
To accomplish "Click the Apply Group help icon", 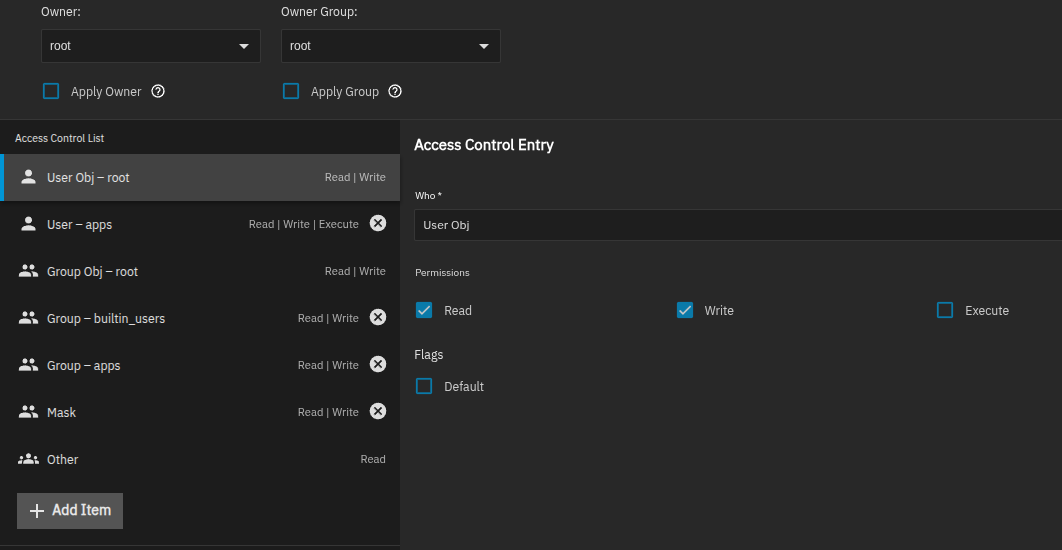I will click(395, 91).
